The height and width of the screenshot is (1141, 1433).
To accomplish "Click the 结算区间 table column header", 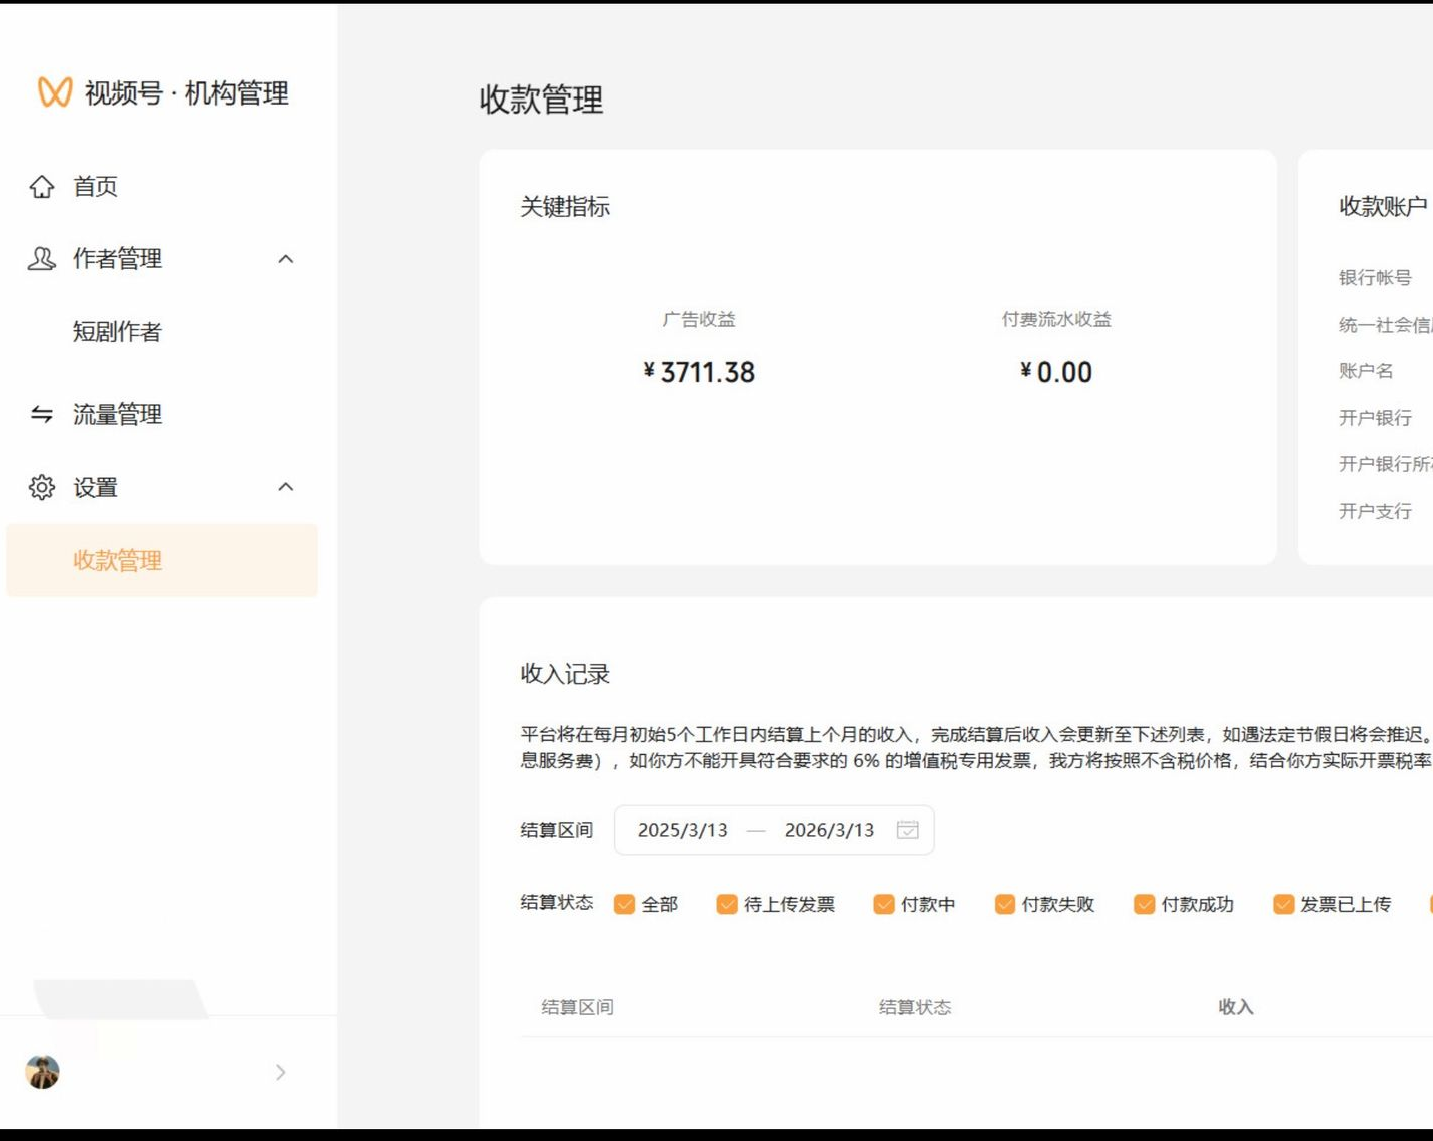I will pos(578,1007).
